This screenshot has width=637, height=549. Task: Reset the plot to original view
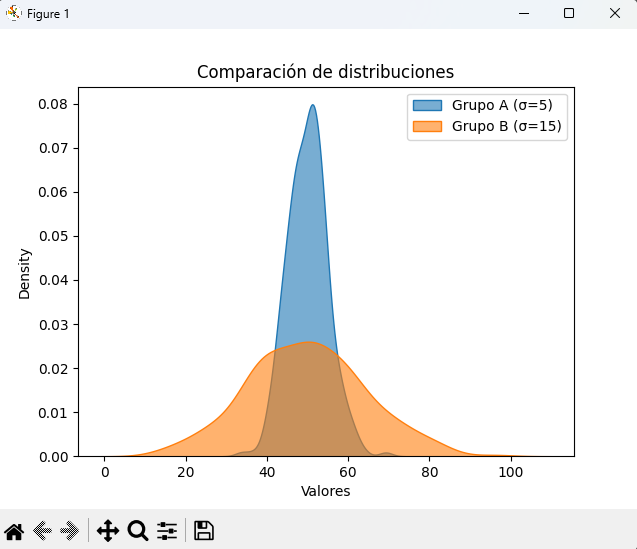click(14, 531)
